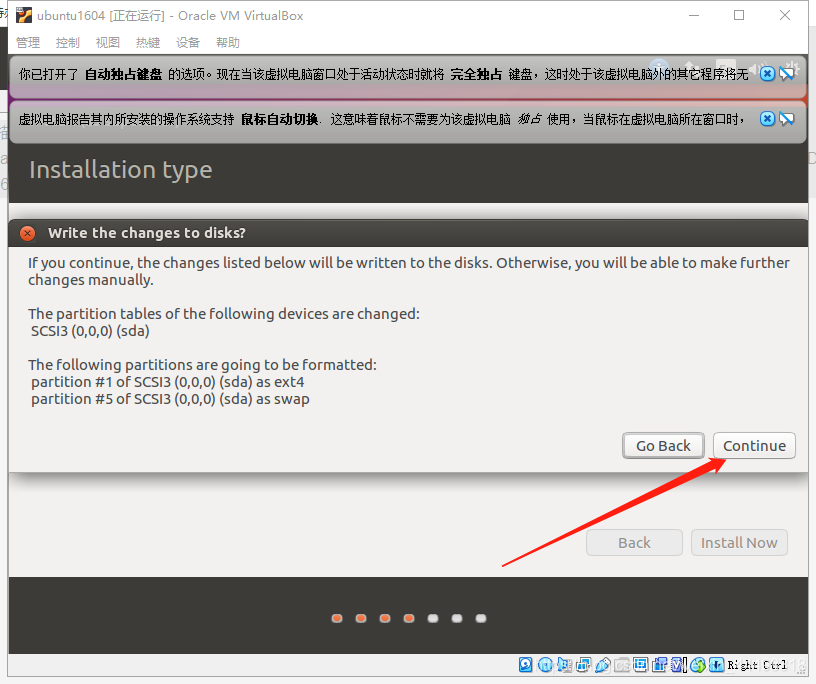Click the shared folders indicator icon
The height and width of the screenshot is (684, 816).
[x=621, y=665]
